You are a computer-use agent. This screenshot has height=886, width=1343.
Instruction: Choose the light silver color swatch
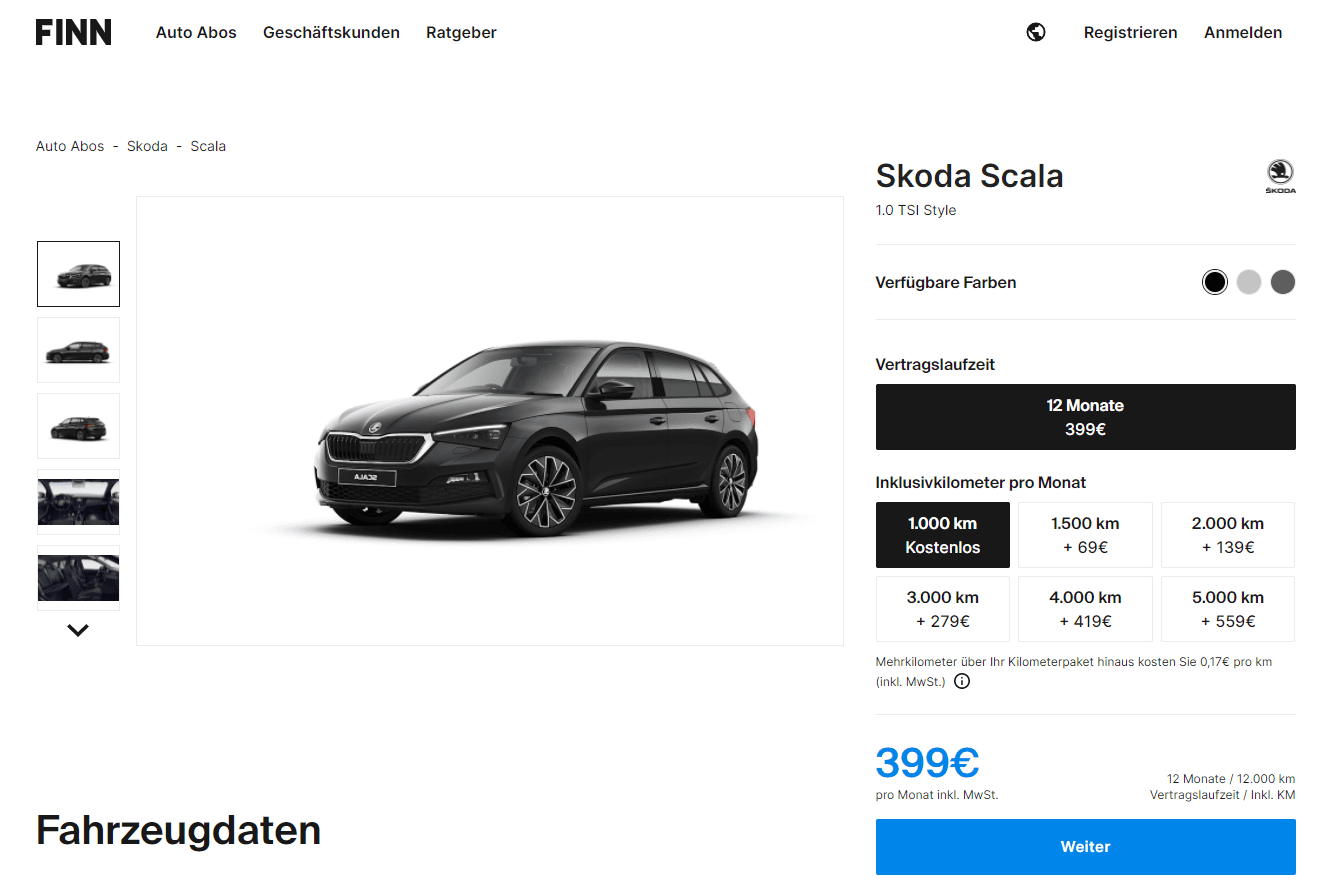[1249, 282]
